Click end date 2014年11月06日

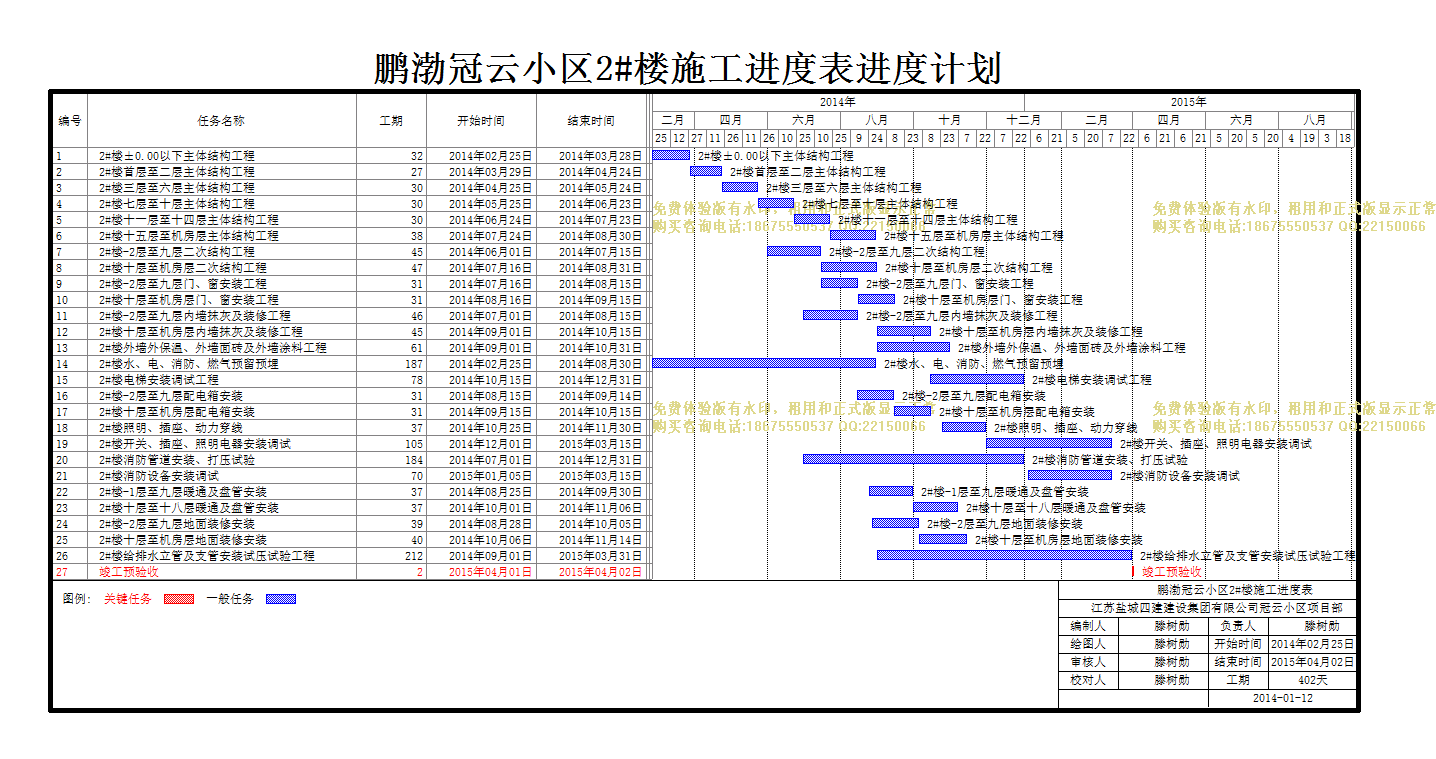[x=600, y=508]
